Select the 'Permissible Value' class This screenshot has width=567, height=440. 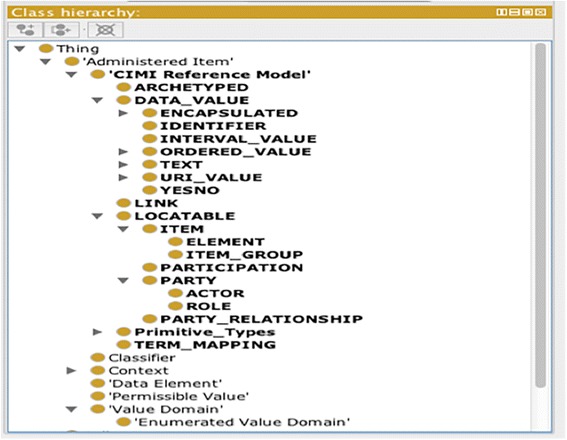click(179, 397)
